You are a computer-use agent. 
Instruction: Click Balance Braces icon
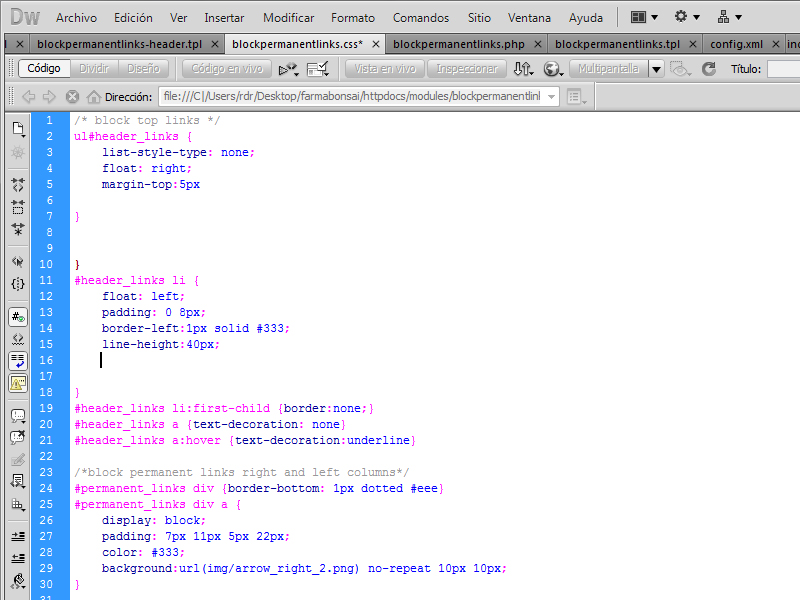click(x=18, y=284)
